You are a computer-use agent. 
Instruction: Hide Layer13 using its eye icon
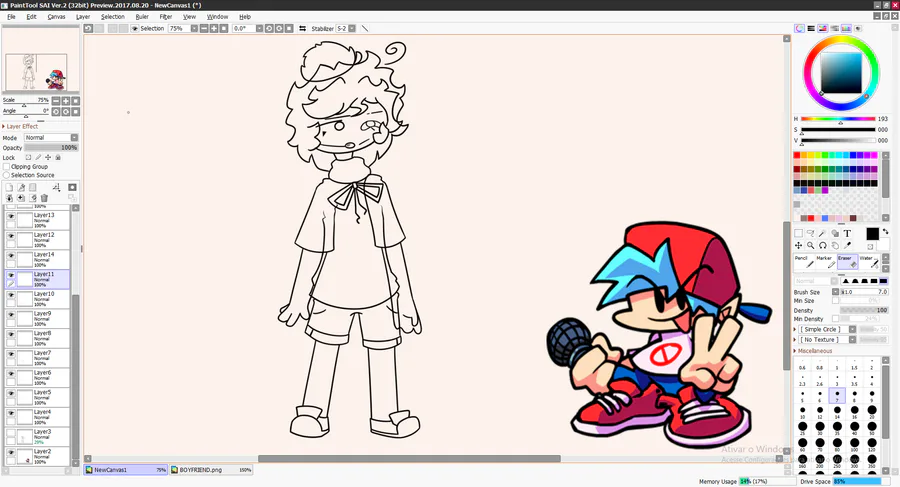click(11, 216)
